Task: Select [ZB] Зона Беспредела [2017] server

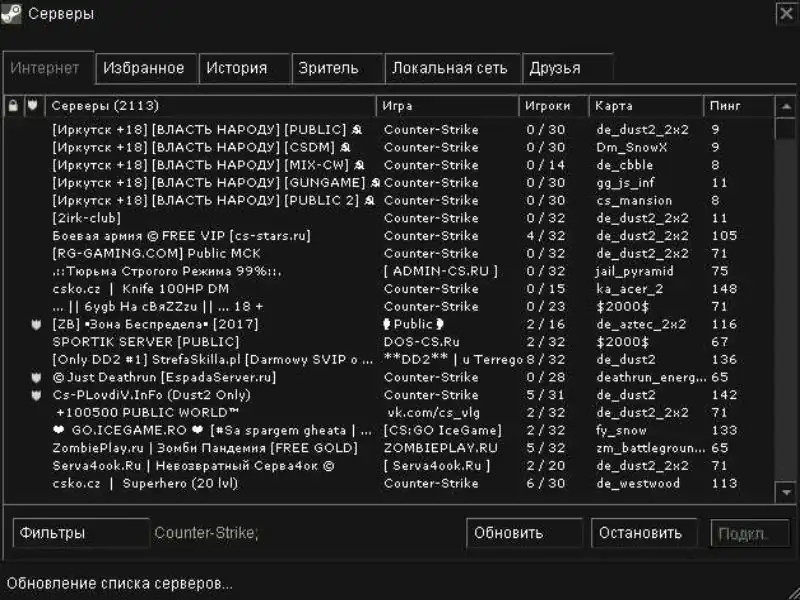Action: point(389,324)
